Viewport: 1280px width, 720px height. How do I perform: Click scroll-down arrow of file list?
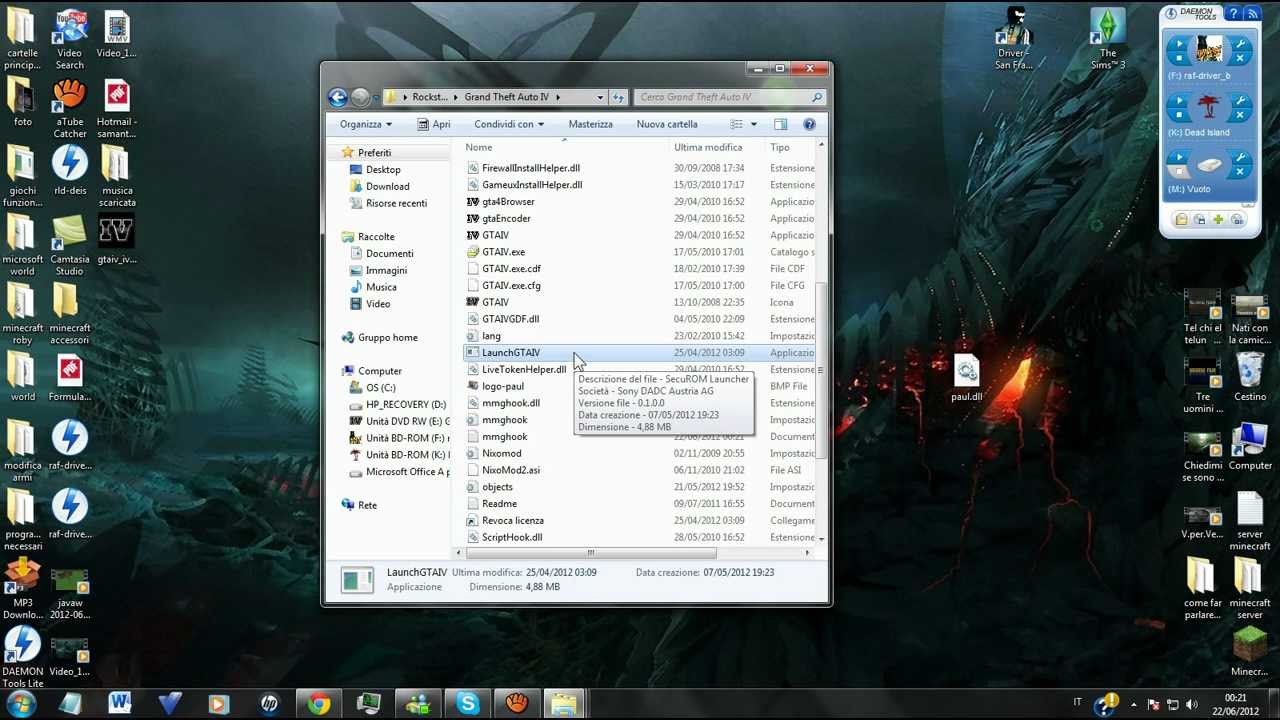pyautogui.click(x=821, y=539)
